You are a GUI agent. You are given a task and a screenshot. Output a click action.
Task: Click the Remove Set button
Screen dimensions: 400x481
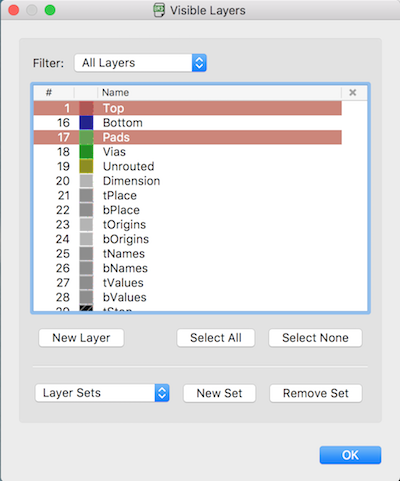316,393
